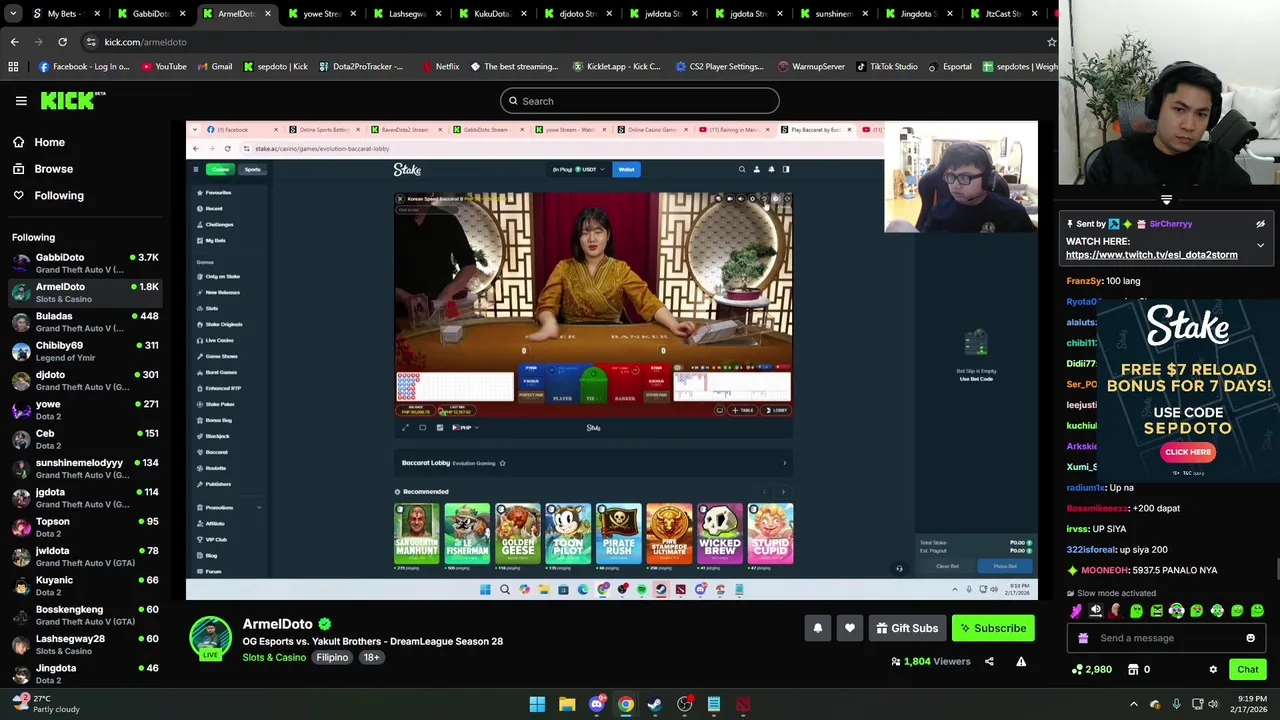Image resolution: width=1280 pixels, height=720 pixels.
Task: Open the TikTok Studio bookmark
Action: pyautogui.click(x=886, y=66)
